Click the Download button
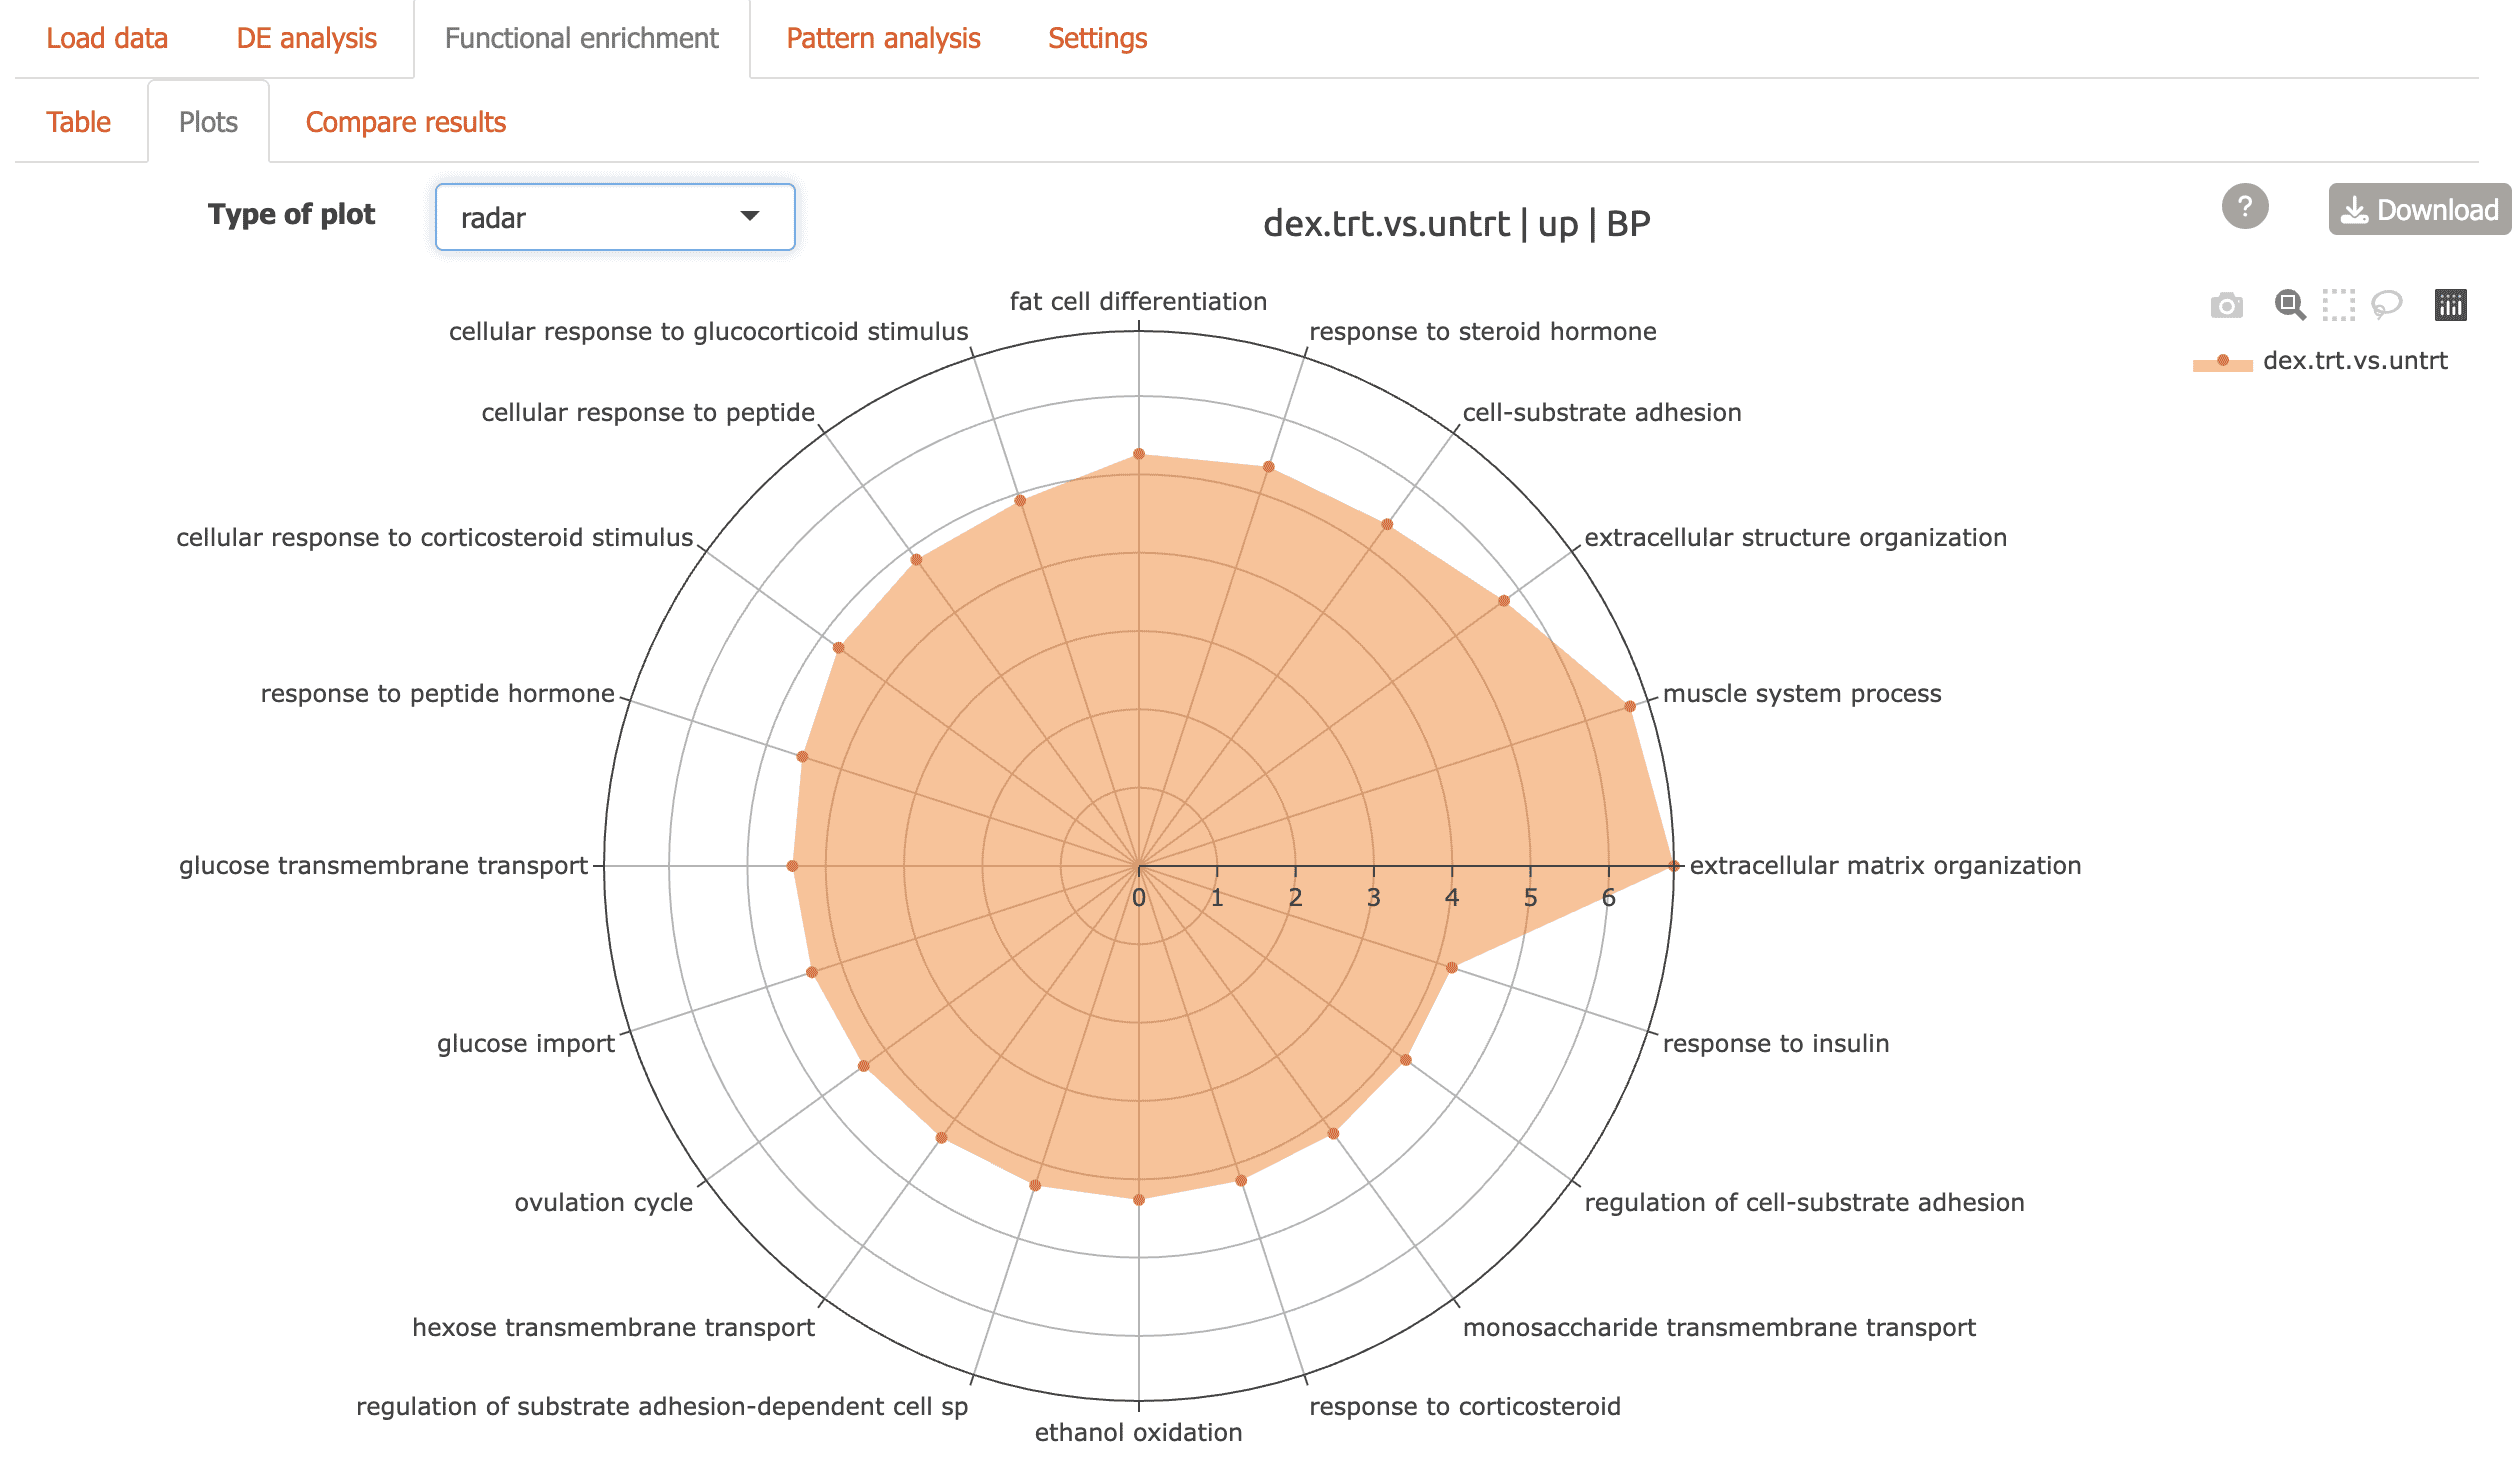 coord(2418,209)
